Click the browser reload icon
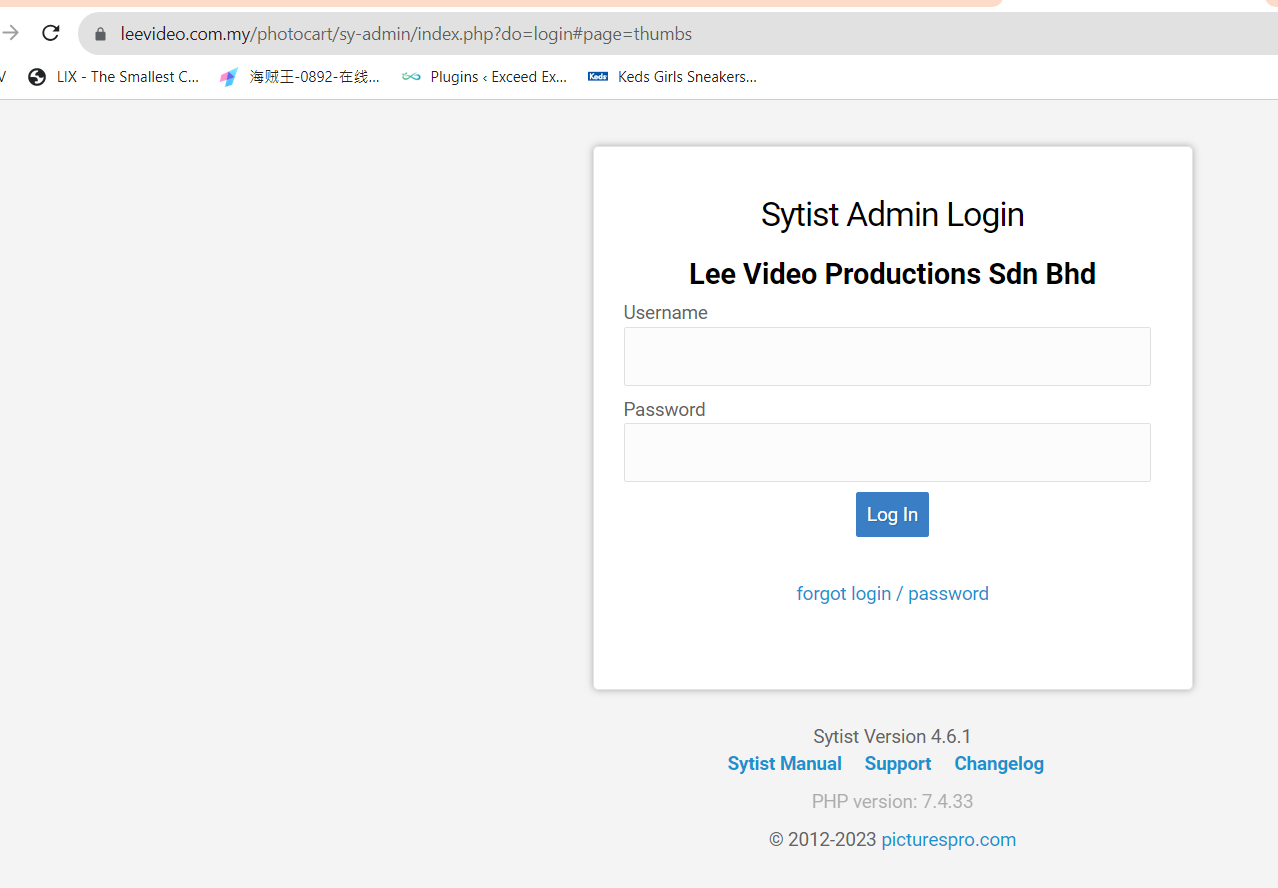1278x888 pixels. coord(51,33)
